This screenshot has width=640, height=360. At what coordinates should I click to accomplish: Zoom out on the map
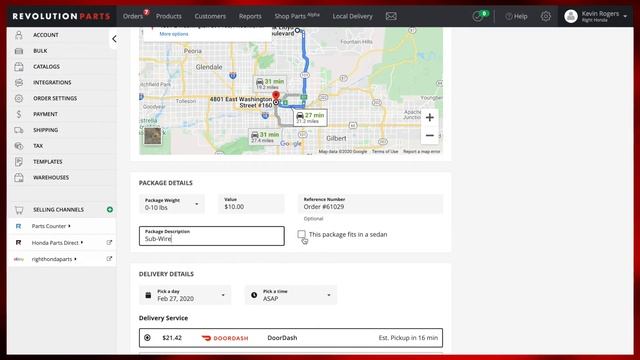[x=429, y=136]
